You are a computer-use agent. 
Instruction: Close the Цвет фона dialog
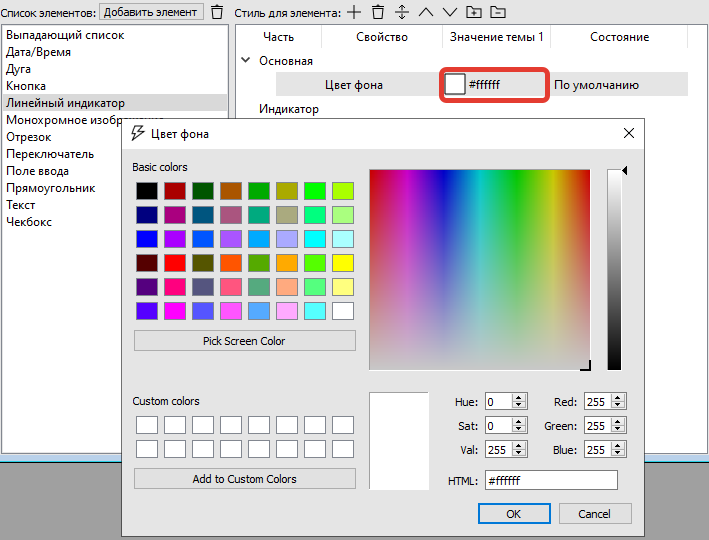[x=628, y=133]
